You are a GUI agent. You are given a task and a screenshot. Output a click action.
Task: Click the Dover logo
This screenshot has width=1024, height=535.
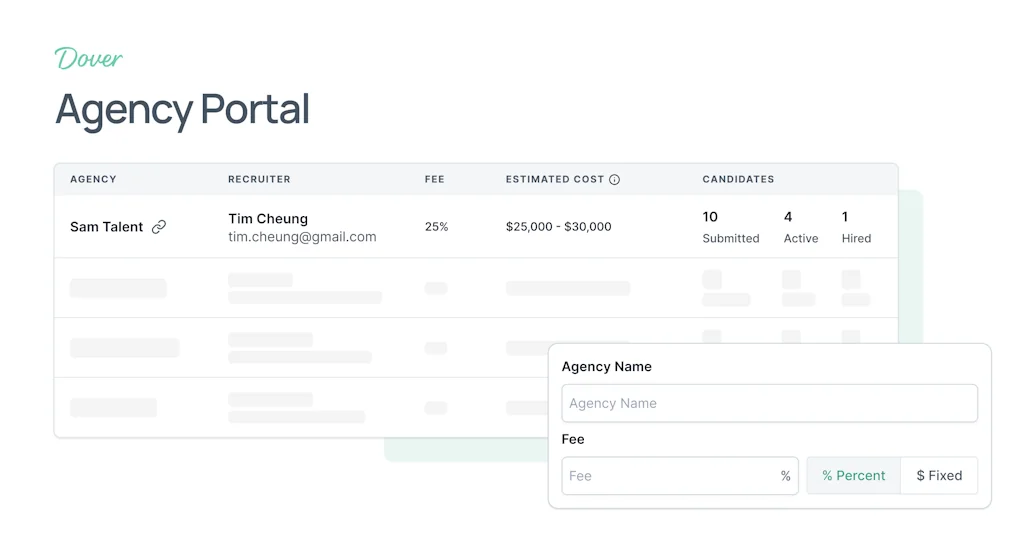(x=88, y=59)
